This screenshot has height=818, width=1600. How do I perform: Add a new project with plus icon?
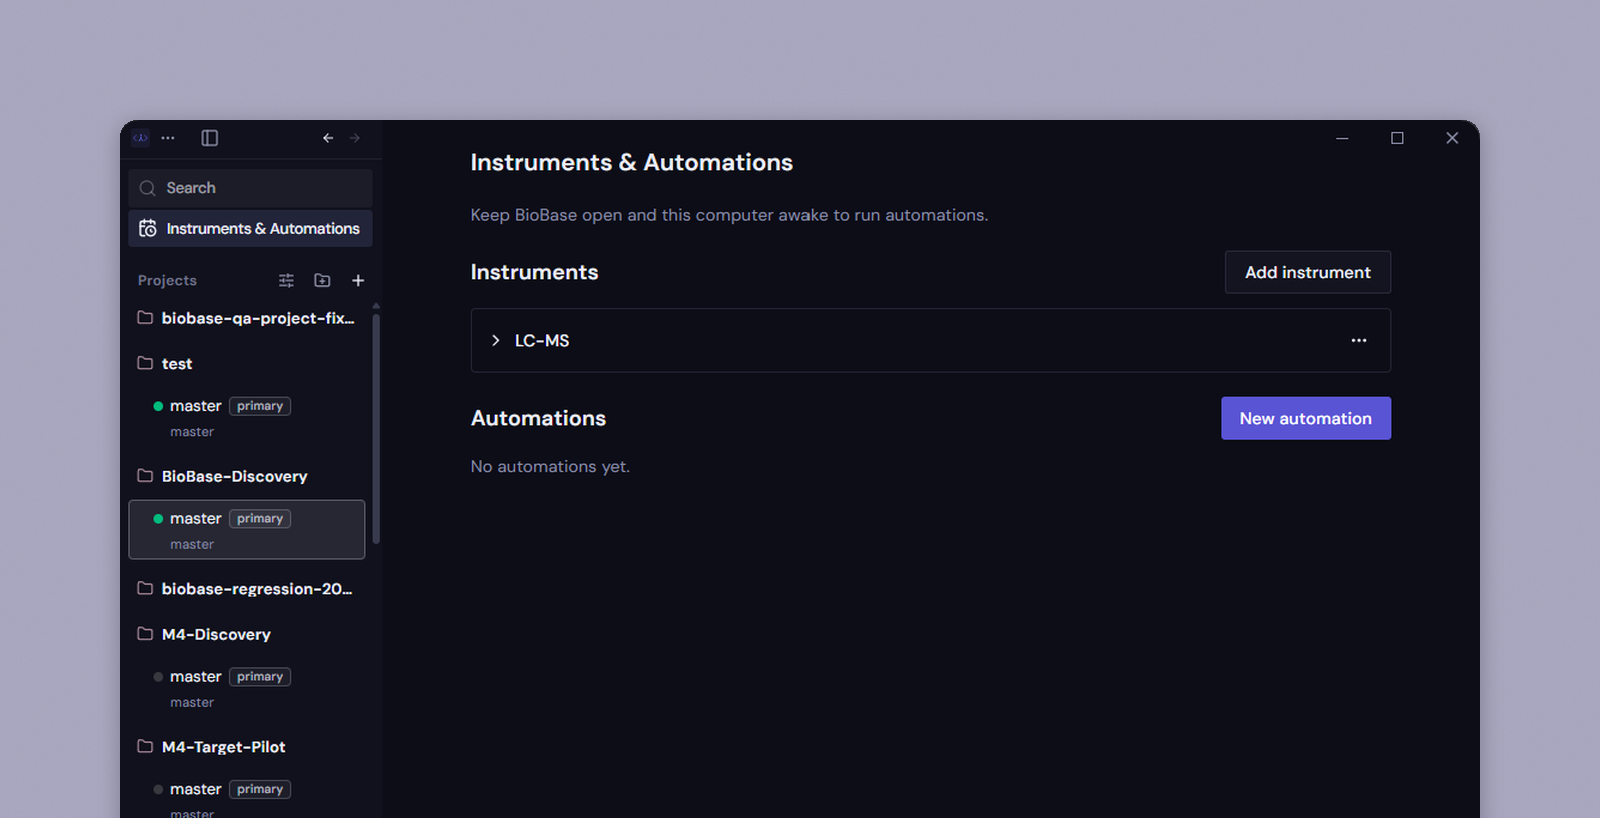pyautogui.click(x=358, y=281)
